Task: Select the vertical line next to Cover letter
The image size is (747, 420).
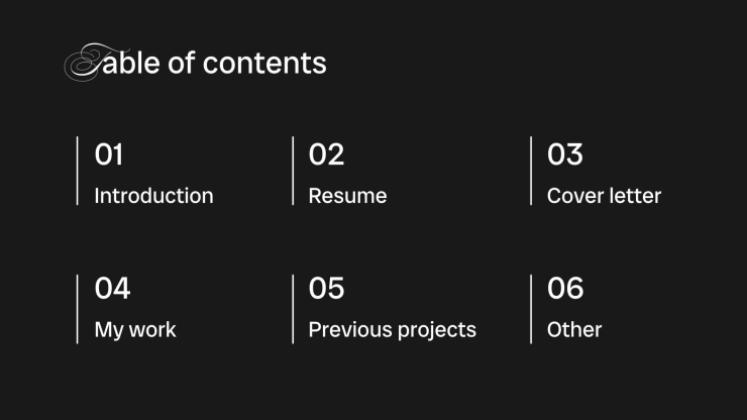Action: pos(531,171)
